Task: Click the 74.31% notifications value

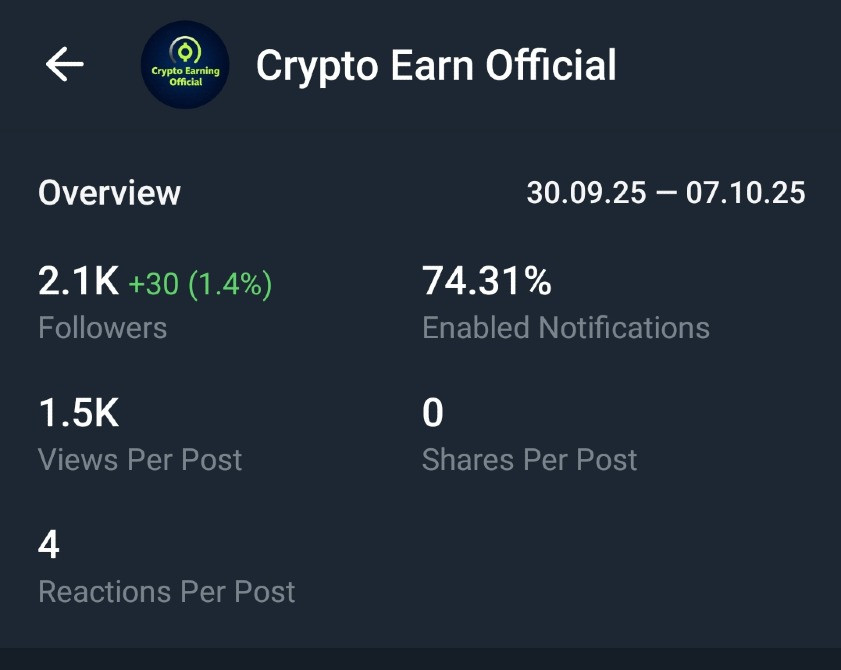Action: pos(487,283)
